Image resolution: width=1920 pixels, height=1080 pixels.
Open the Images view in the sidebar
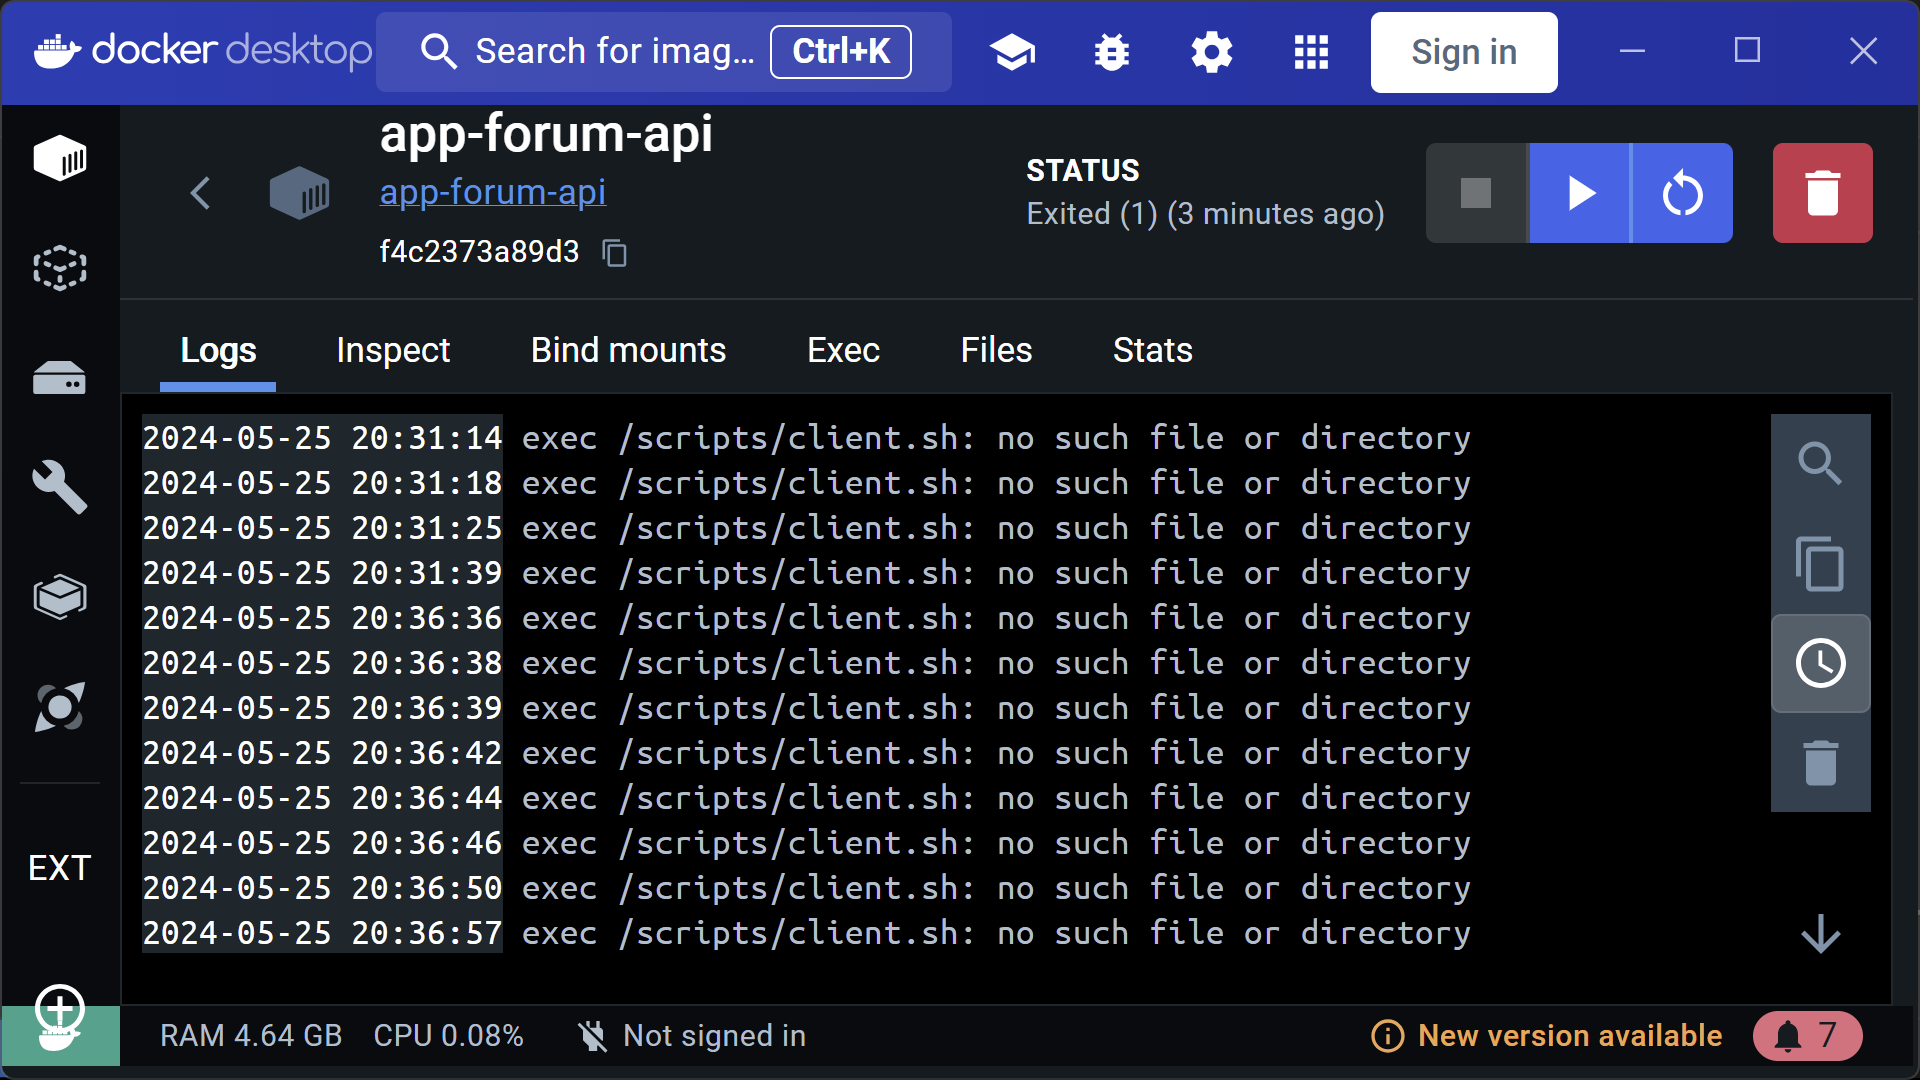click(60, 268)
